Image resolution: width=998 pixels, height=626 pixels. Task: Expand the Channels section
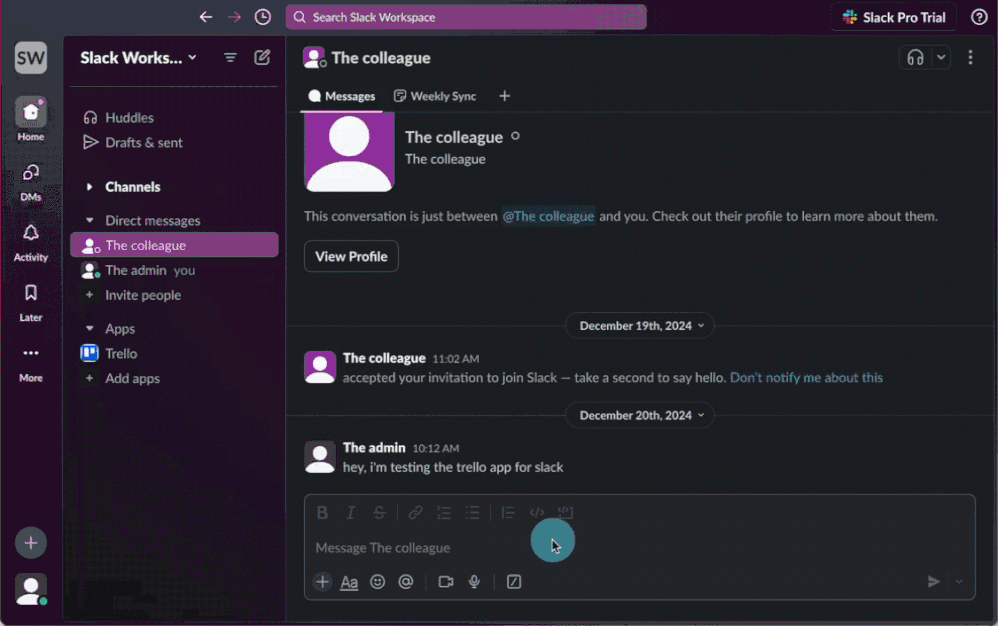tap(89, 187)
